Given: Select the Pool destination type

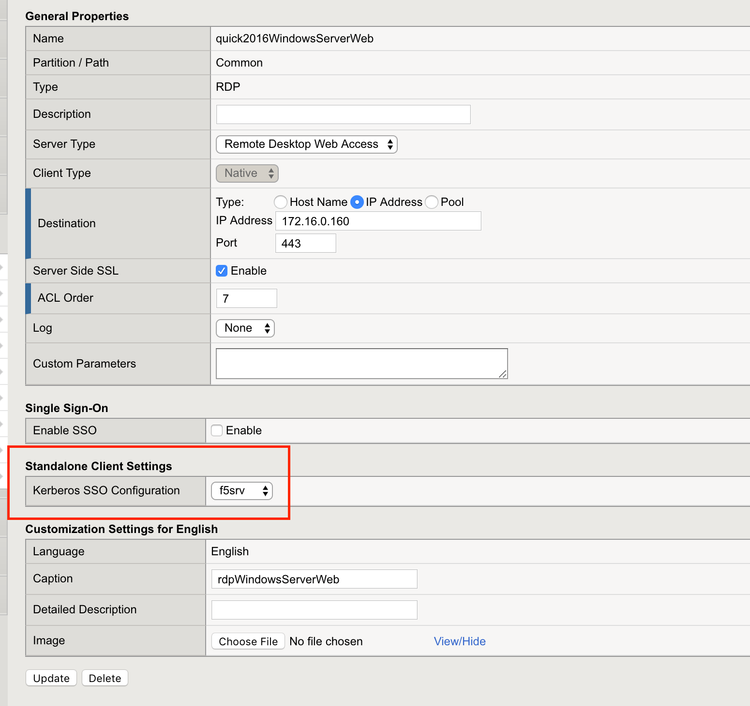Looking at the screenshot, I should tap(432, 202).
